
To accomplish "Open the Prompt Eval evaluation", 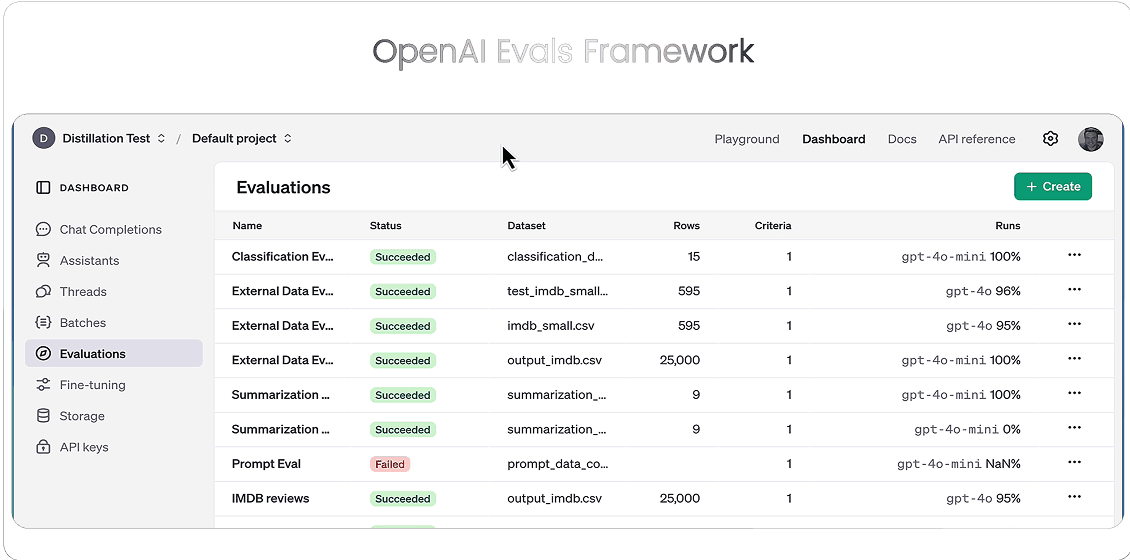I will pyautogui.click(x=266, y=464).
